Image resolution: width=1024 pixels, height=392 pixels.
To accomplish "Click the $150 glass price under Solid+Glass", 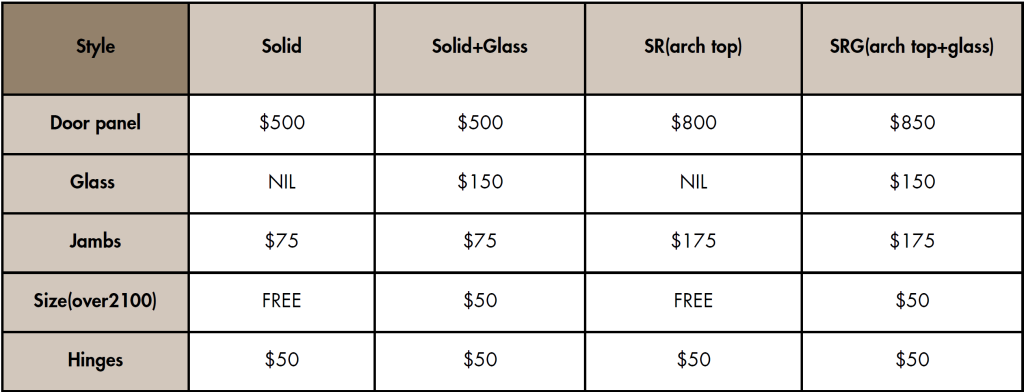I will click(x=479, y=182).
